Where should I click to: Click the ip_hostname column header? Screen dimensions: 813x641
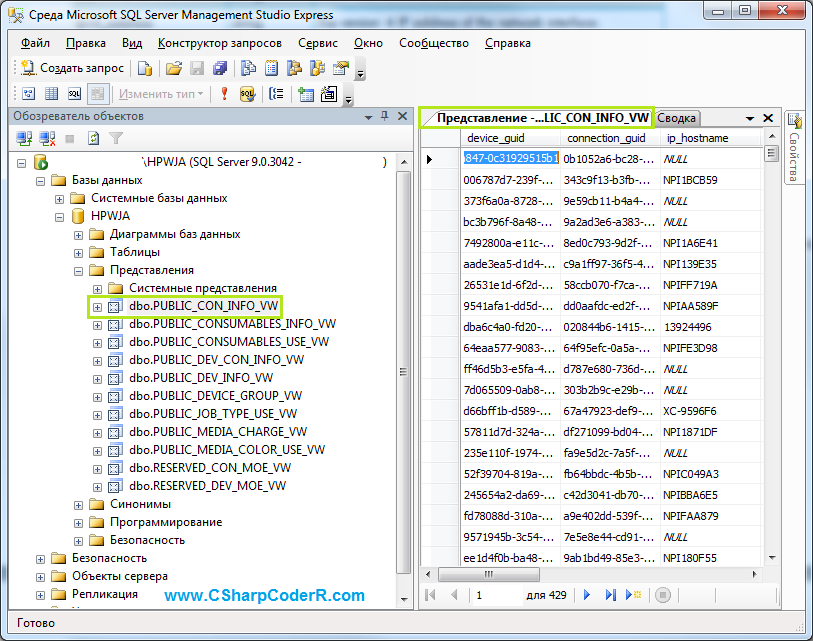tap(710, 138)
